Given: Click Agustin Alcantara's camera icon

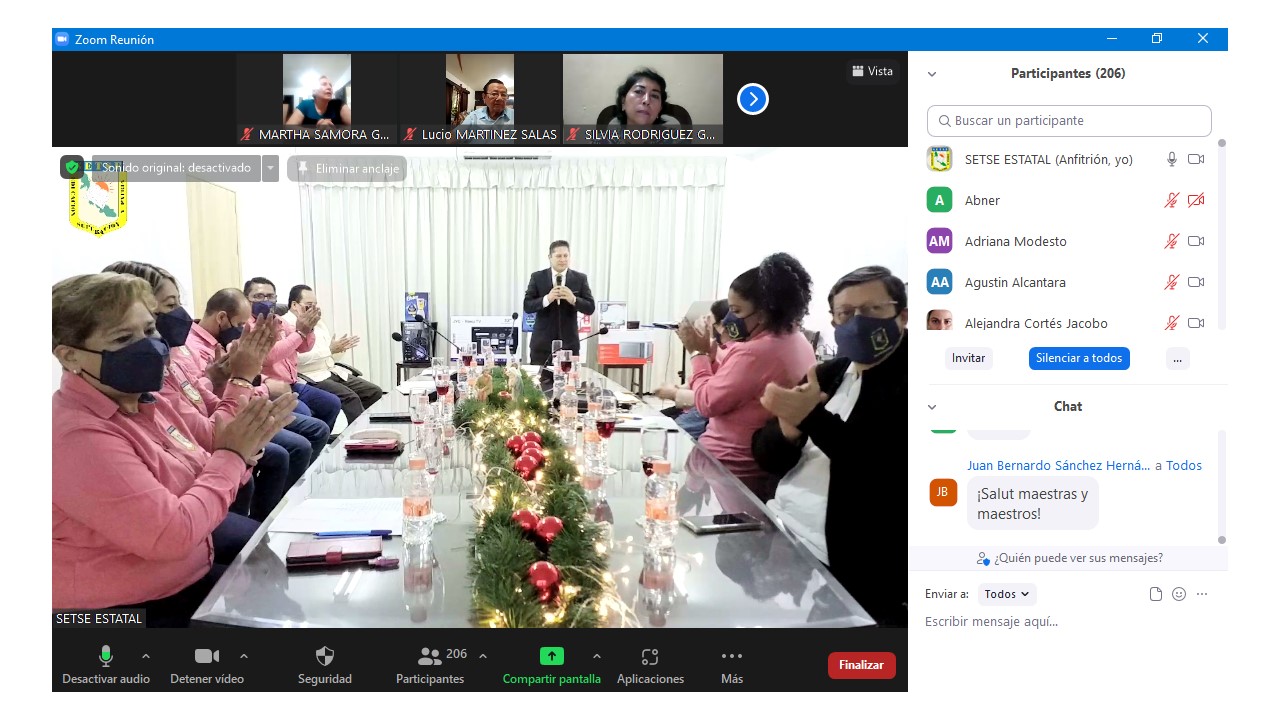Looking at the screenshot, I should (x=1196, y=282).
